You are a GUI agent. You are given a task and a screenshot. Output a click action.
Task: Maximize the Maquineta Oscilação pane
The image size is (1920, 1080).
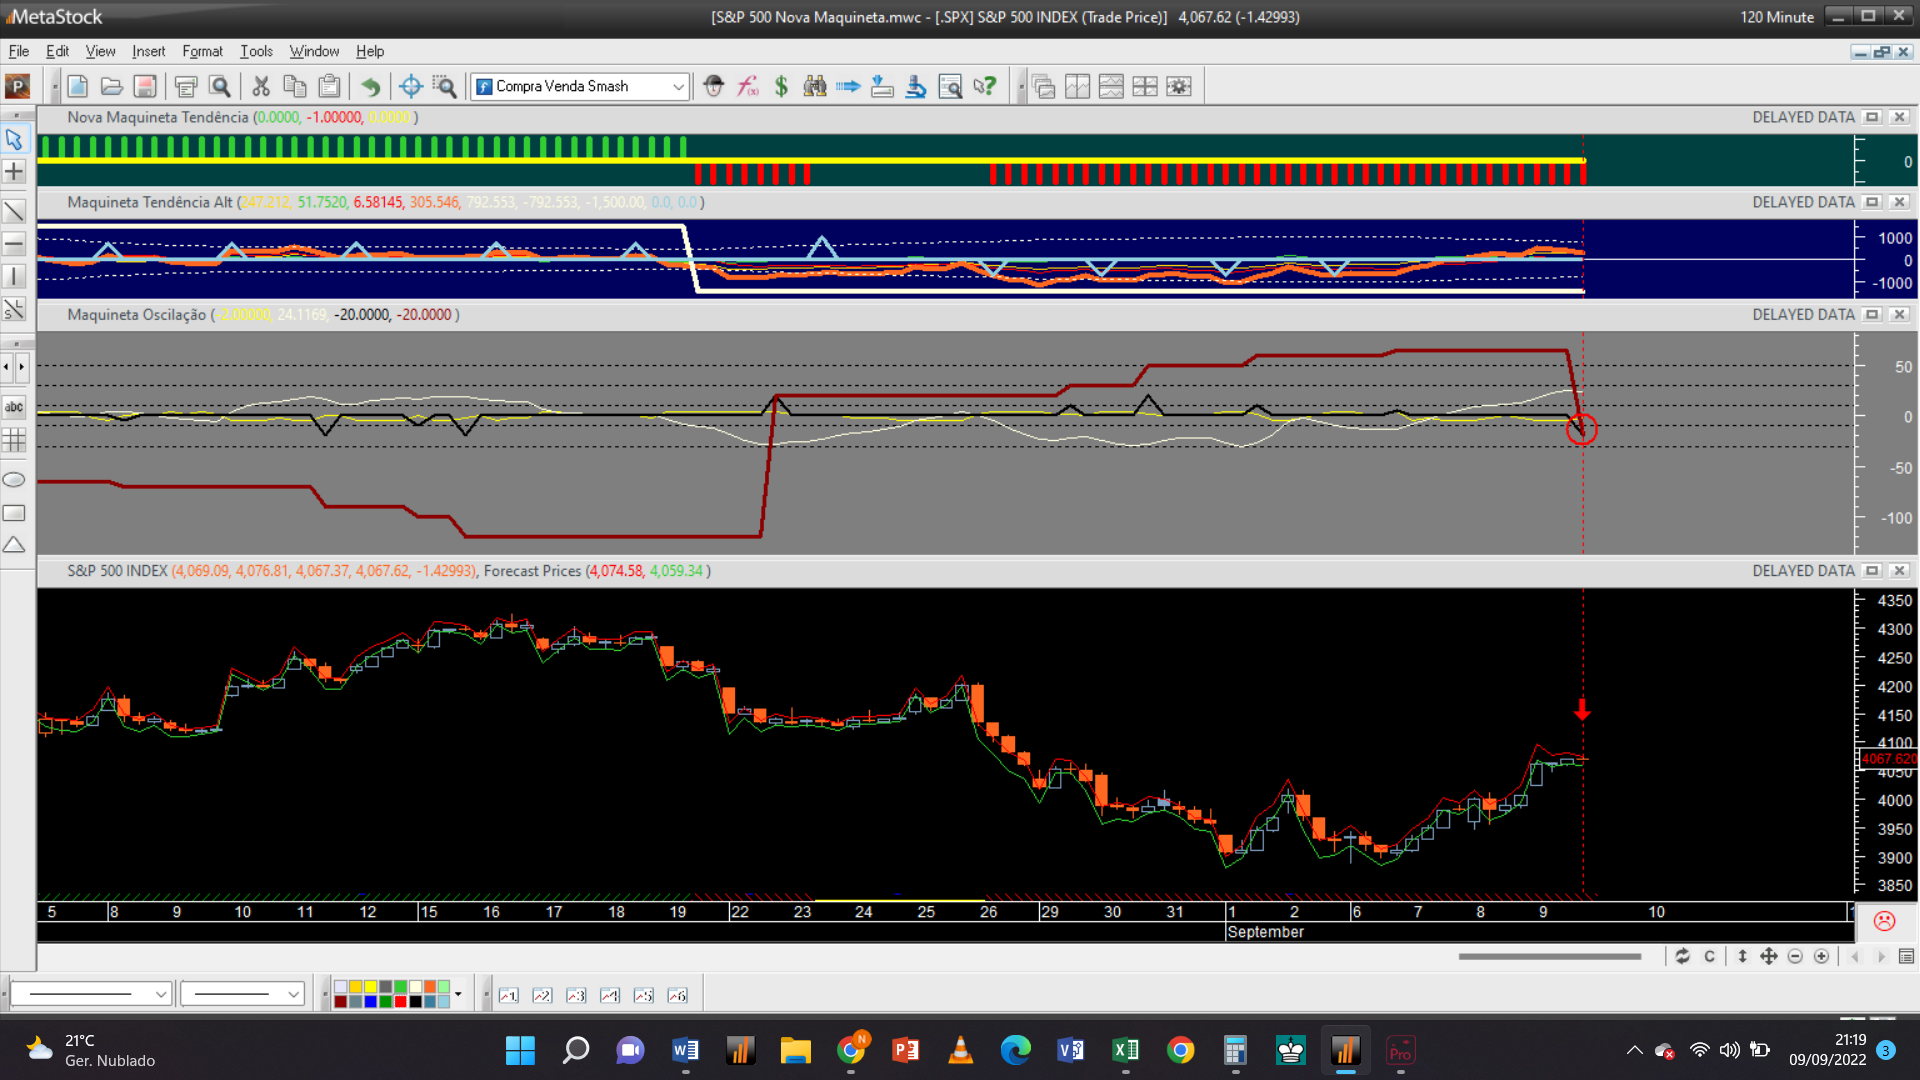pyautogui.click(x=1872, y=315)
